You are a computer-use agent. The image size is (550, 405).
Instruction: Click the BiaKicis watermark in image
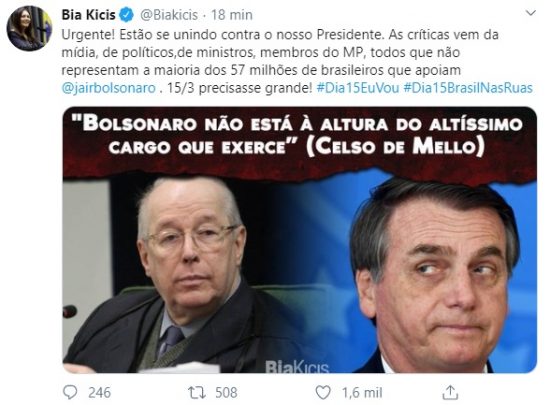tap(297, 366)
